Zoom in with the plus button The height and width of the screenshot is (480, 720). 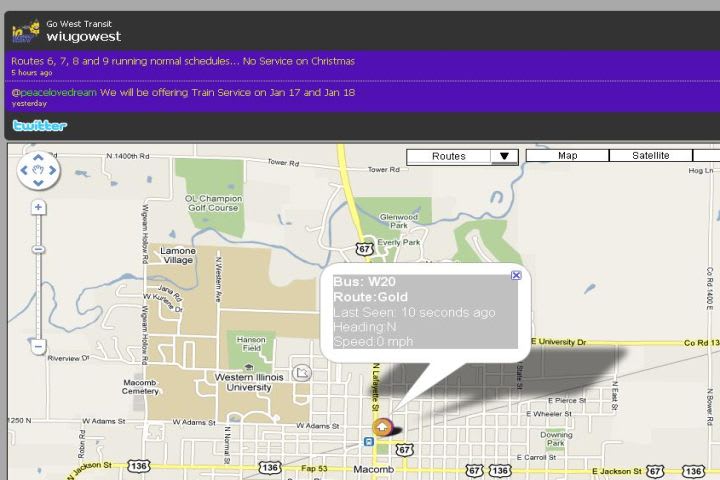39,208
